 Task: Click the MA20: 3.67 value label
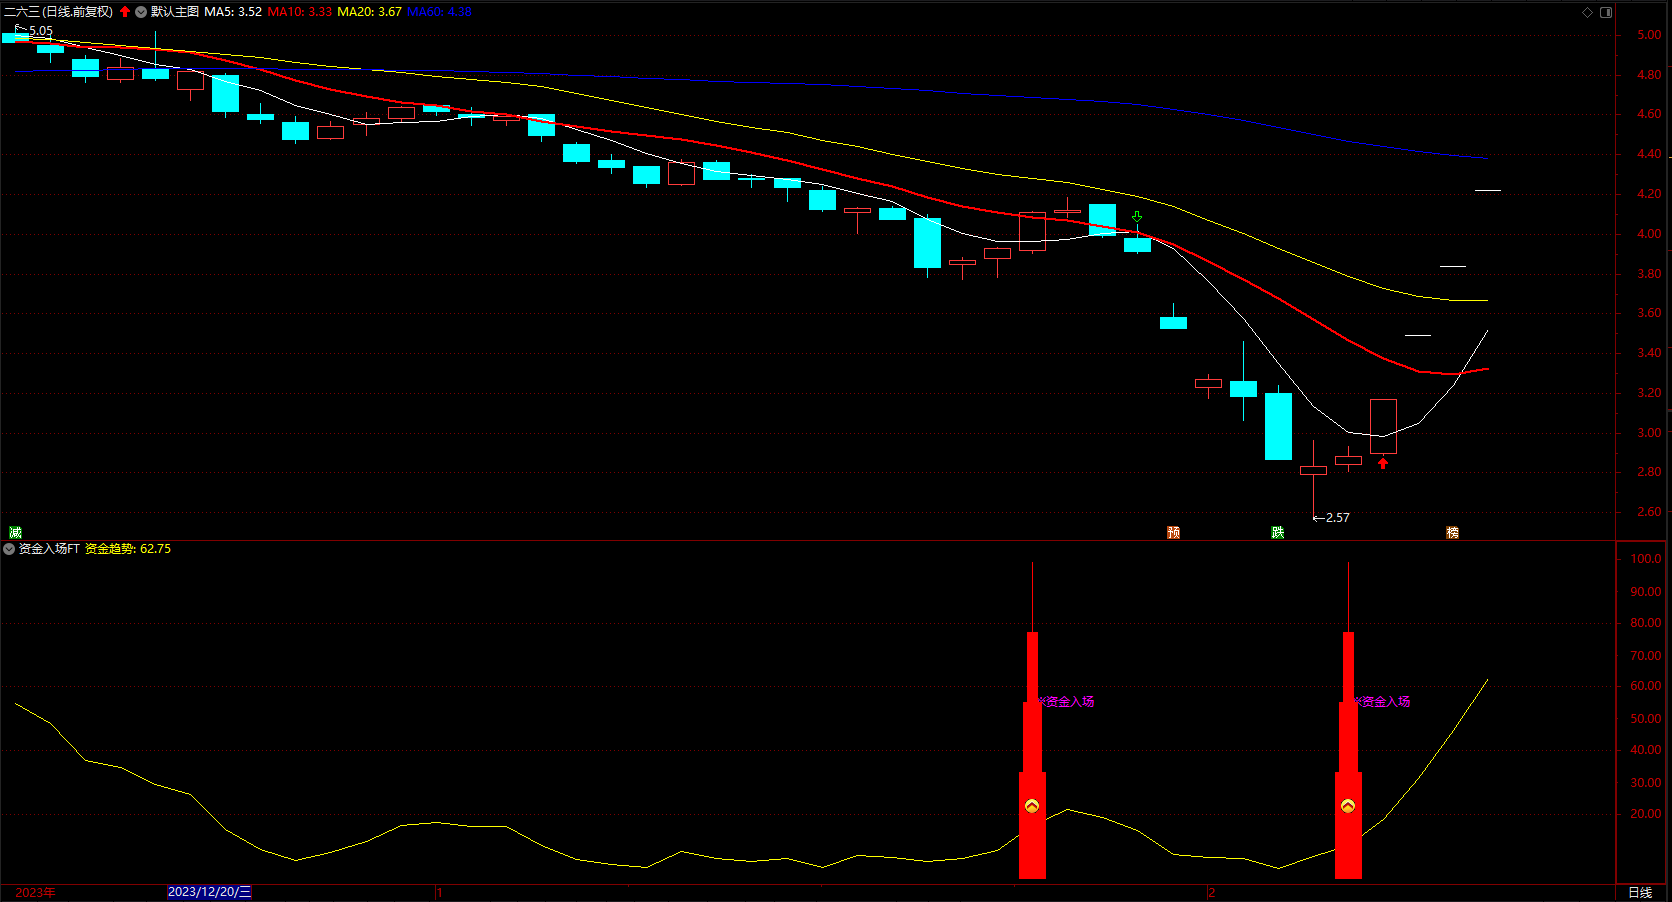pos(370,12)
